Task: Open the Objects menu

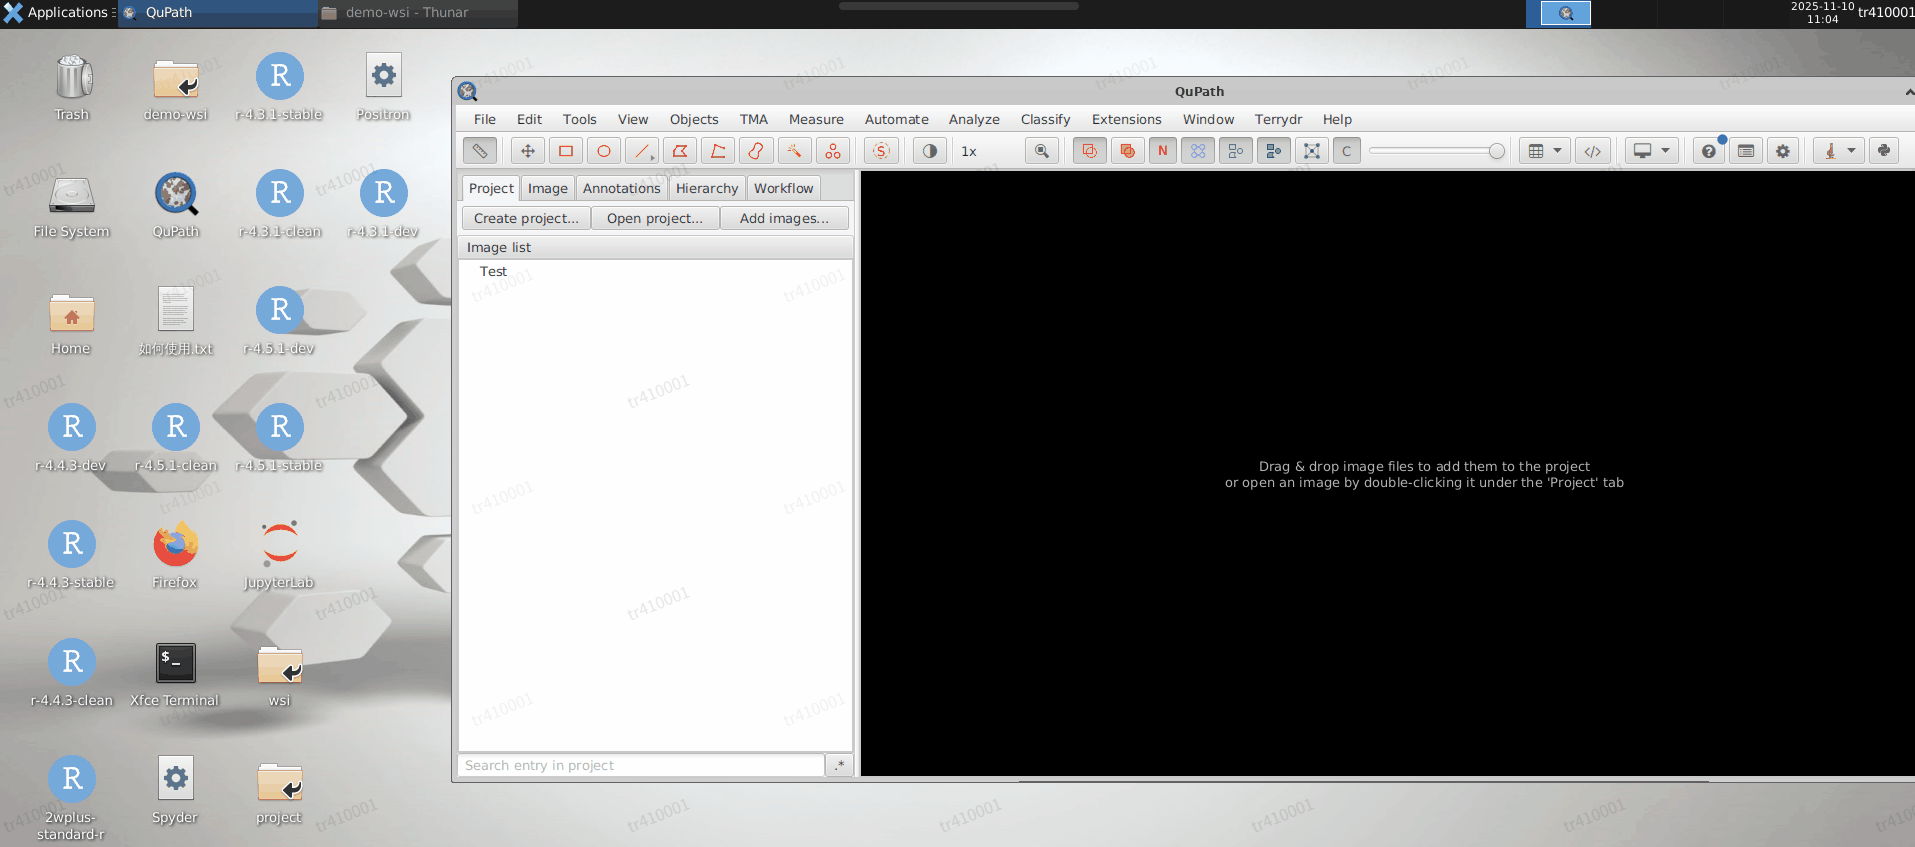Action: point(694,119)
